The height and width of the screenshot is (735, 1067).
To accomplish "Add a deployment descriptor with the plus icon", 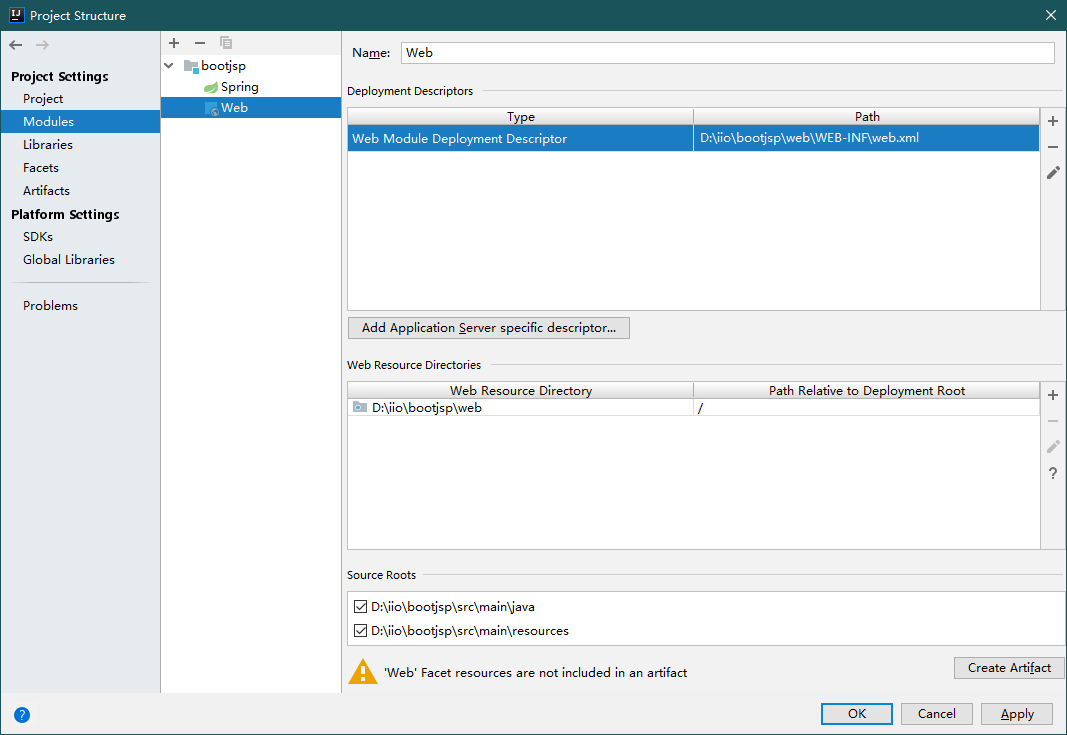I will [x=1053, y=121].
